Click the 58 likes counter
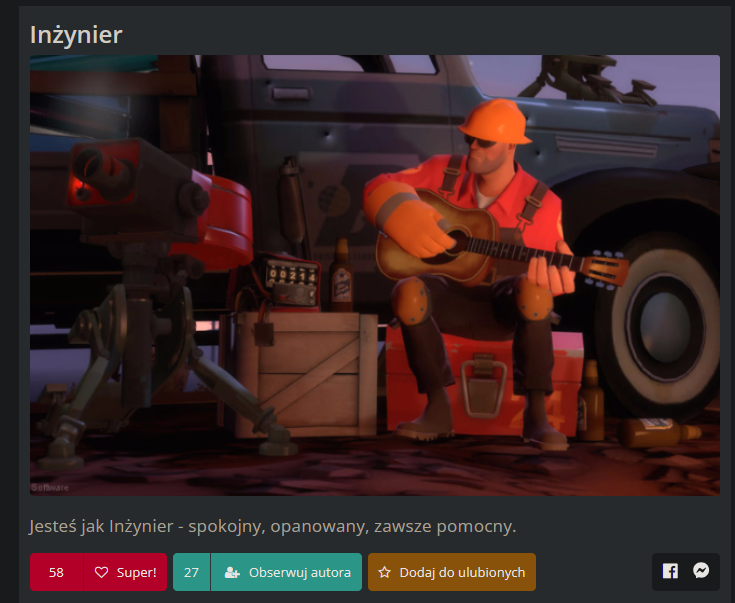Screen dimensions: 735x603 (56, 573)
